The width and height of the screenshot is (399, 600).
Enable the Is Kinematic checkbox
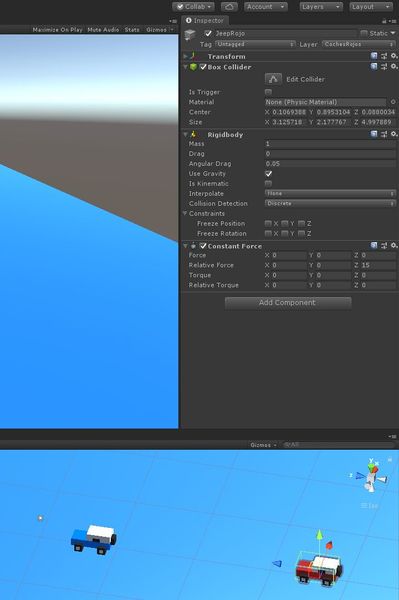tap(268, 184)
